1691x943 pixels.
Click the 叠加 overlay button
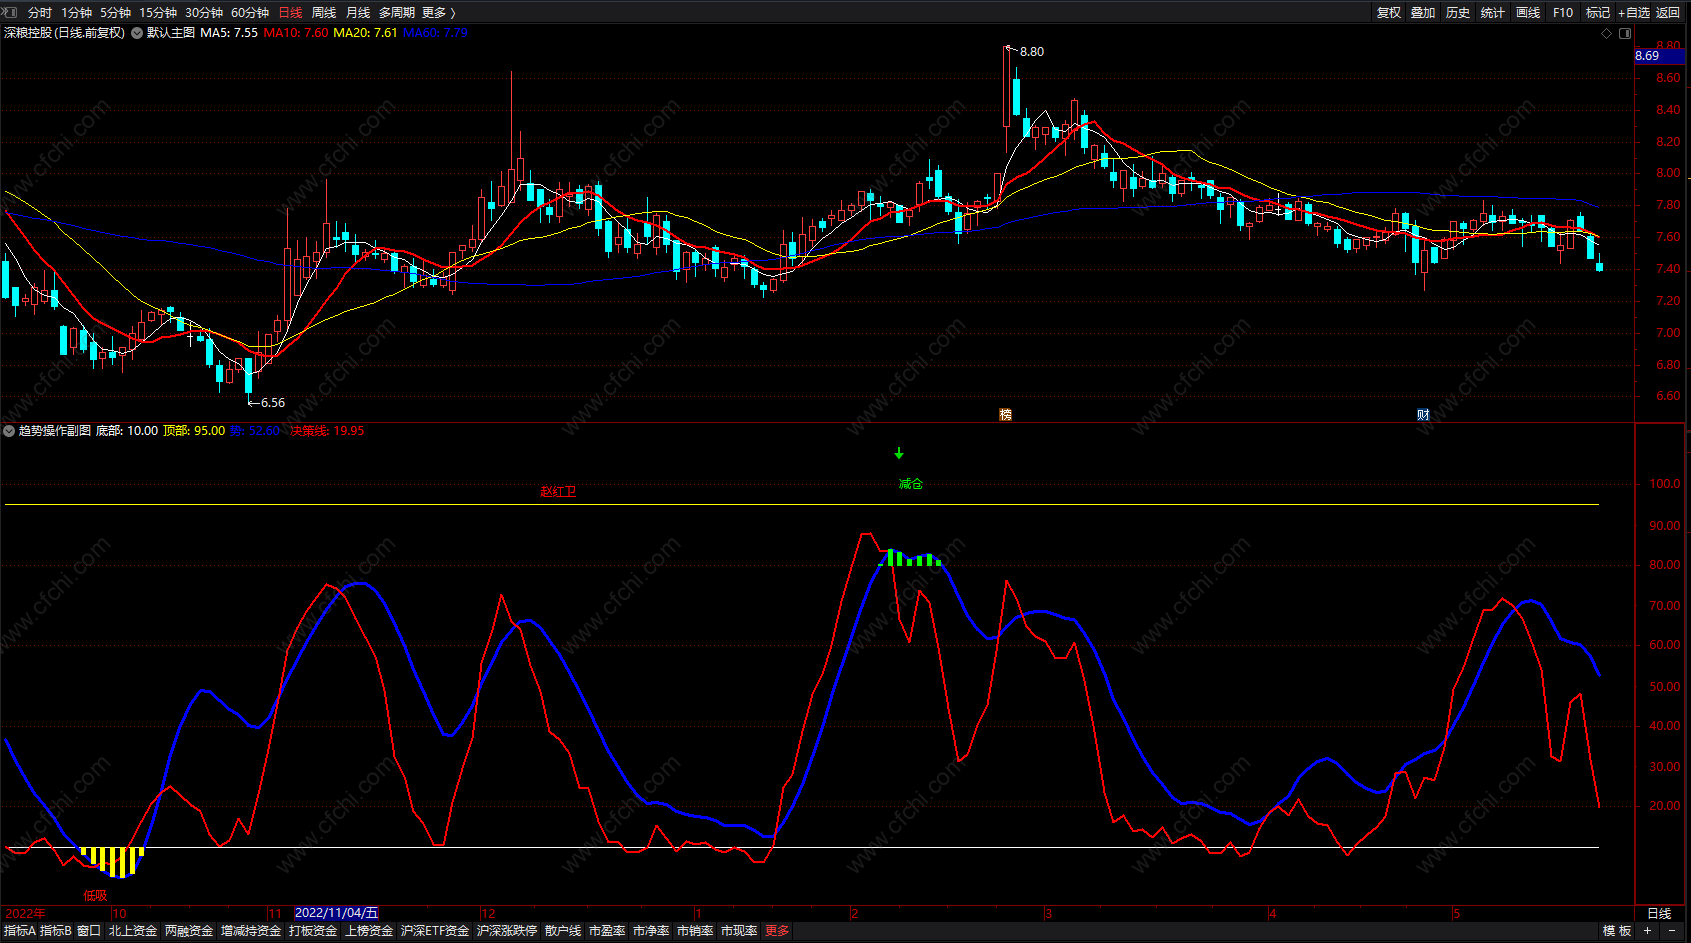coord(1423,12)
